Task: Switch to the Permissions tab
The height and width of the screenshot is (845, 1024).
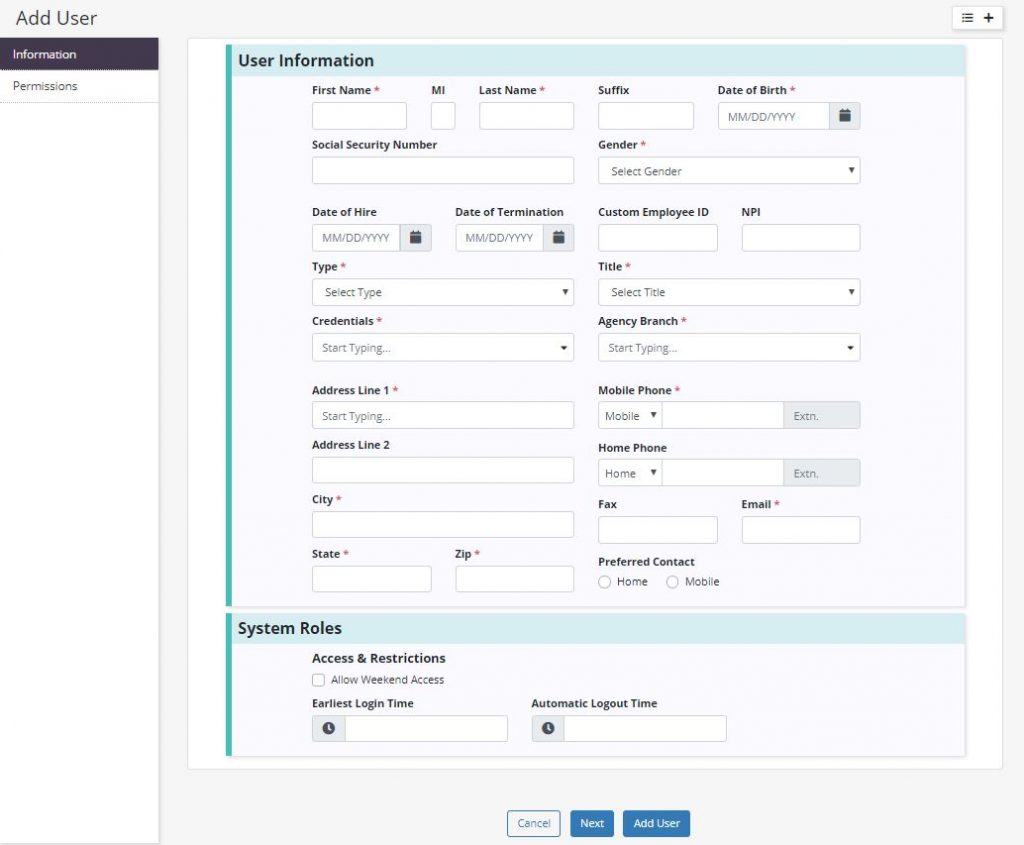Action: point(79,86)
